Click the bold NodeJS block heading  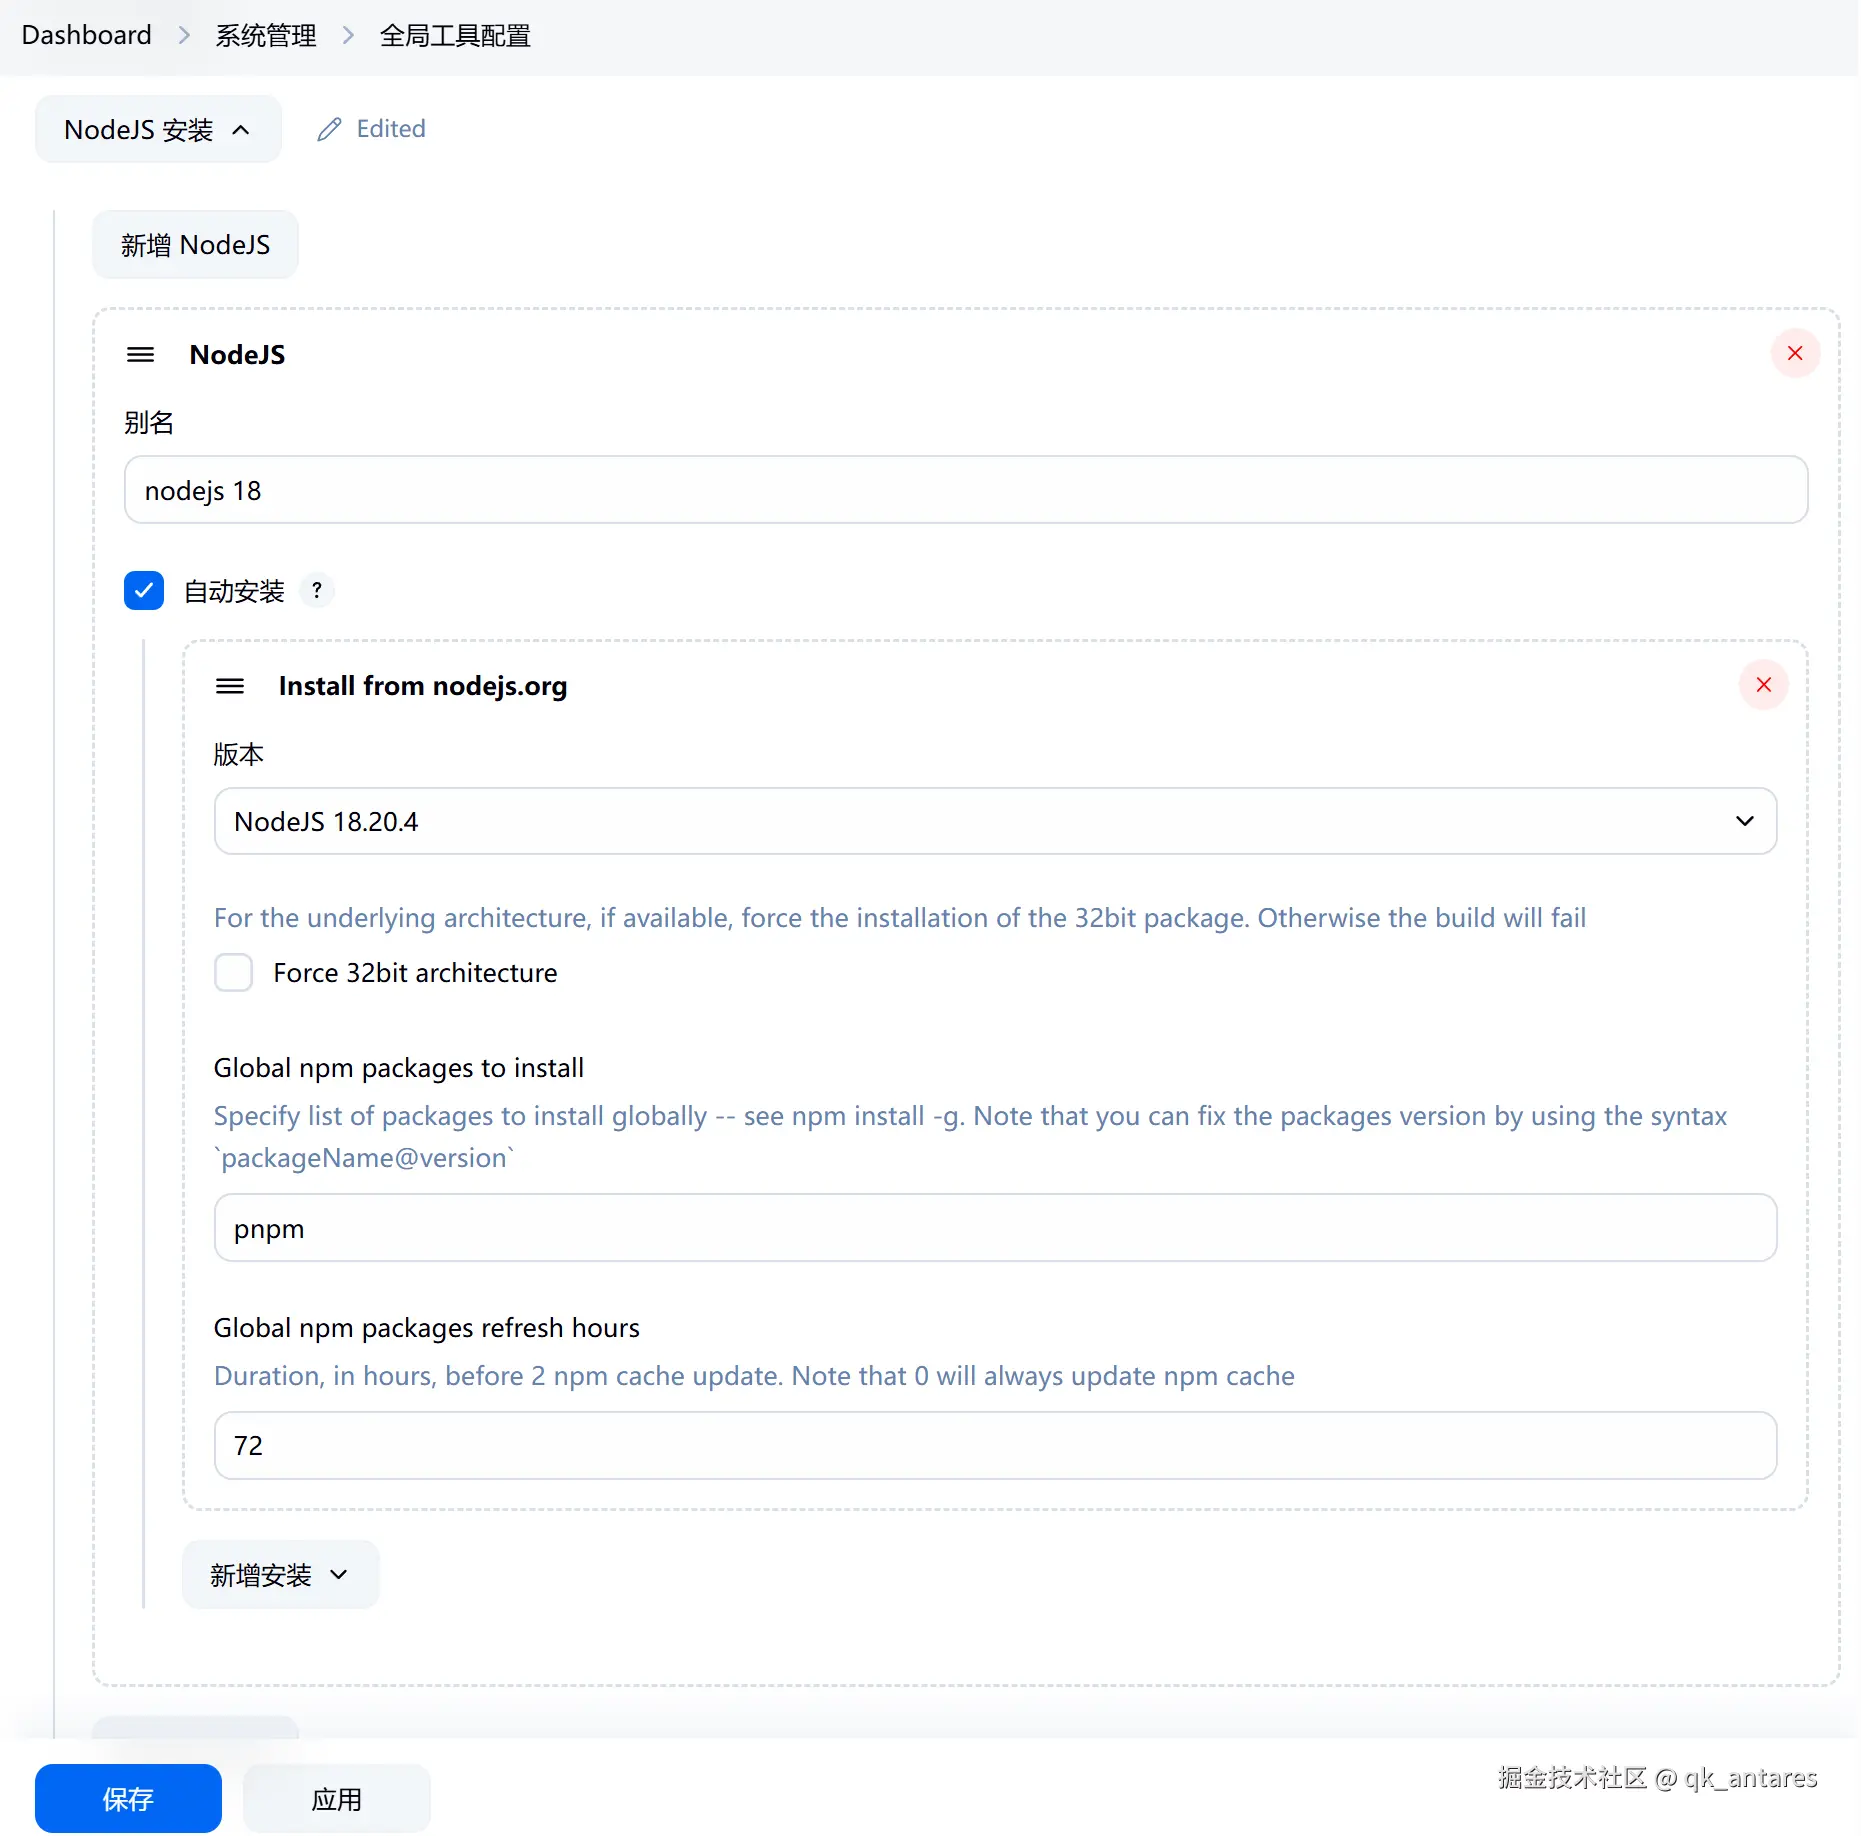[237, 355]
